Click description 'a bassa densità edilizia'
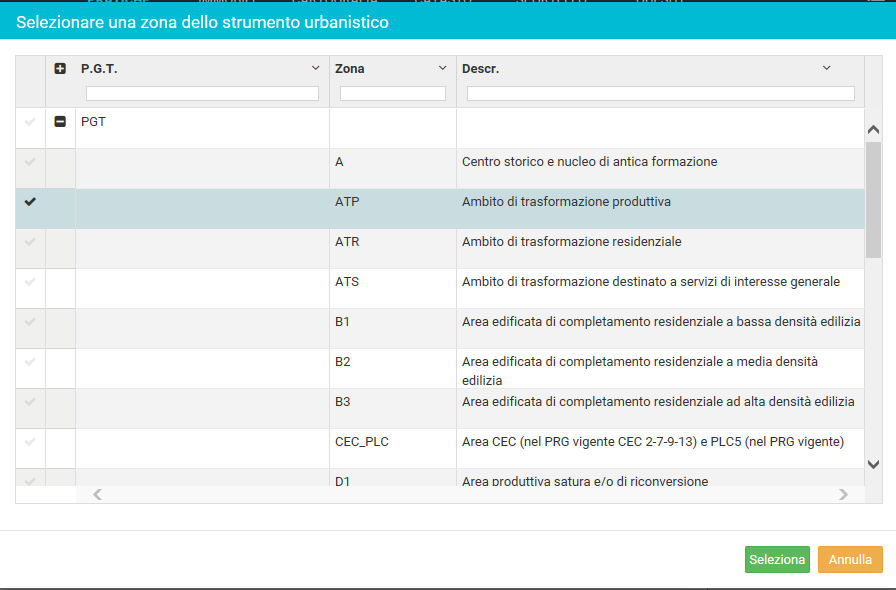The height and width of the screenshot is (590, 896). click(661, 322)
